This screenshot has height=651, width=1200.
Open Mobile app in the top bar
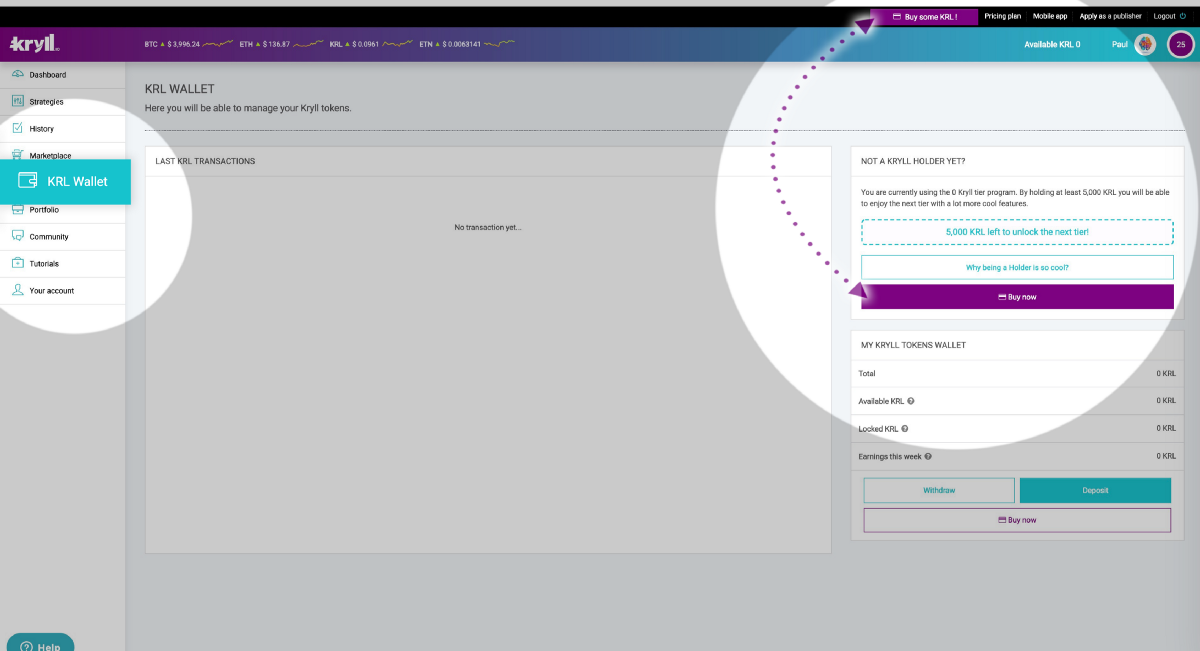(x=1050, y=16)
